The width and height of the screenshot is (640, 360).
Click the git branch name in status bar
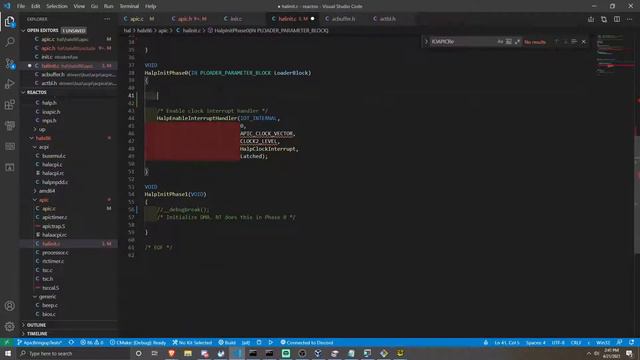pyautogui.click(x=40, y=342)
